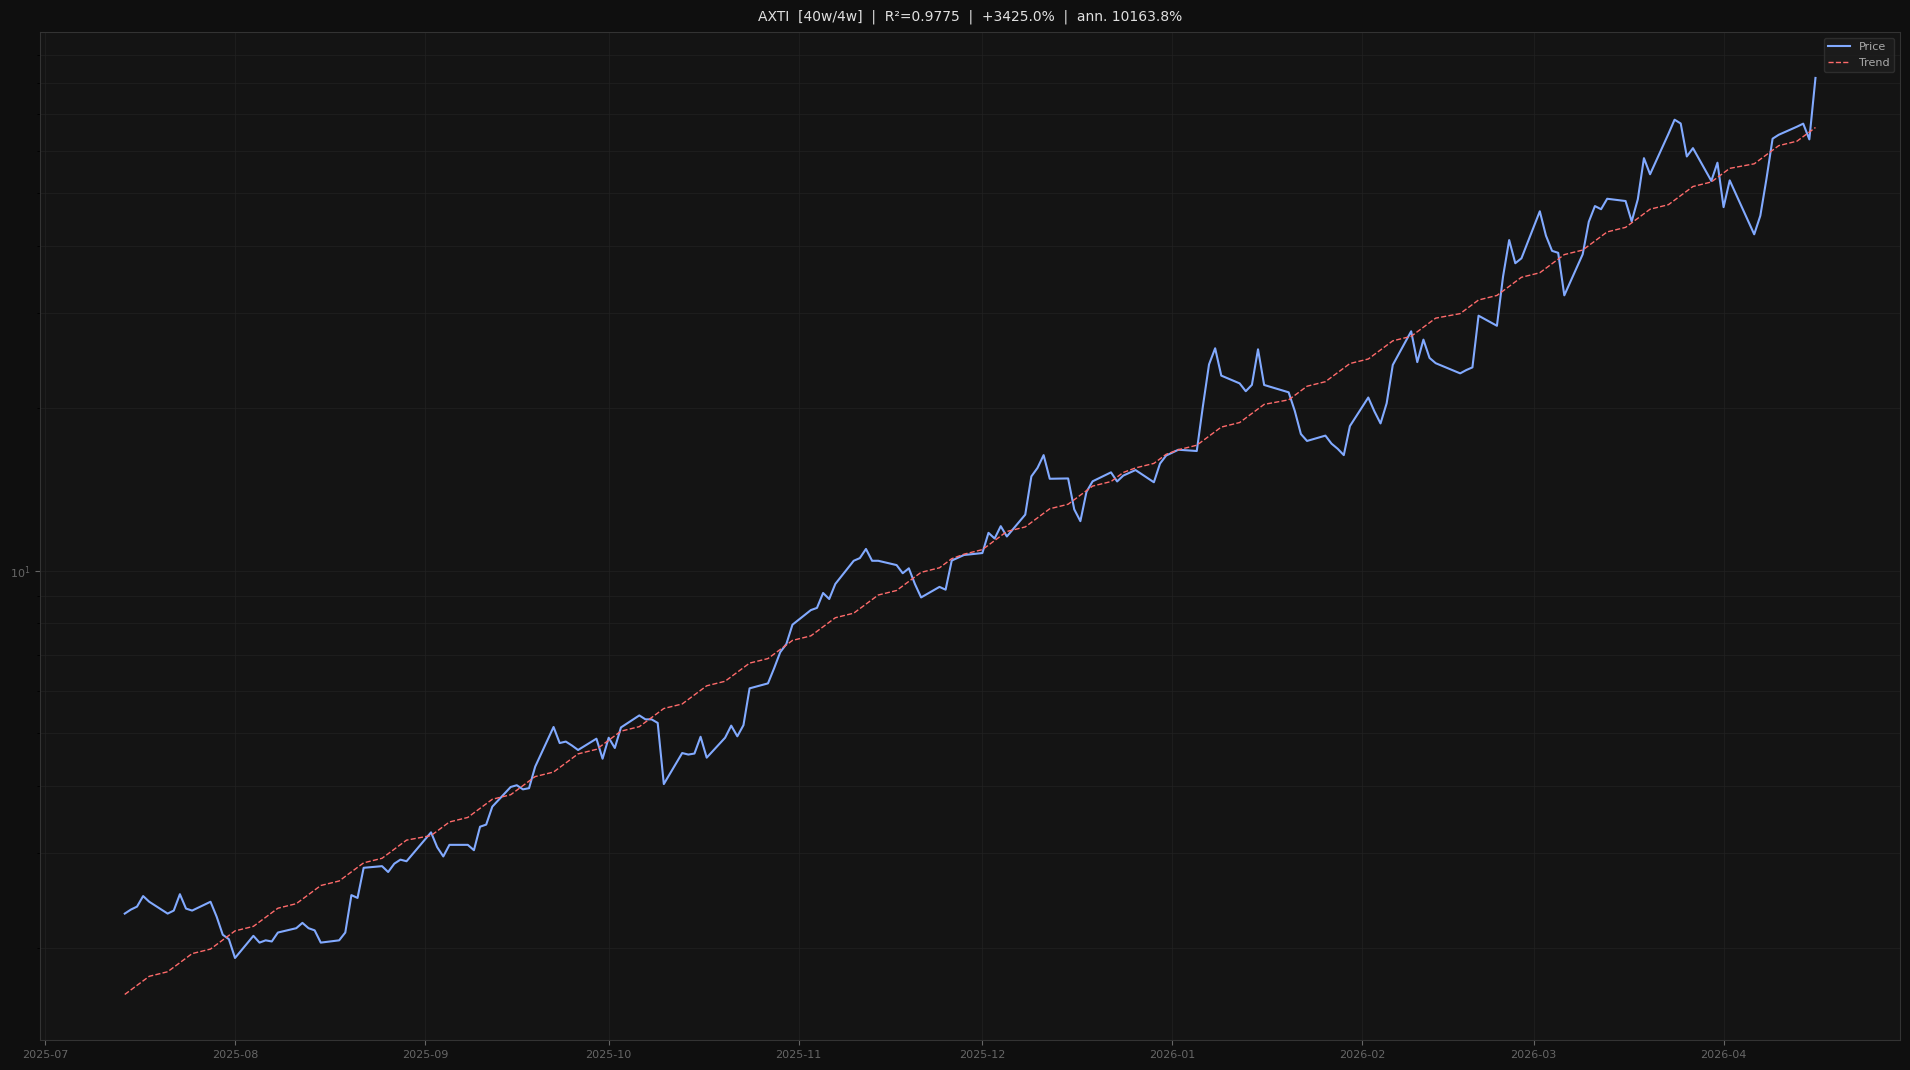
Task: Select the 2025-12 tick on the time axis
Action: [982, 1054]
